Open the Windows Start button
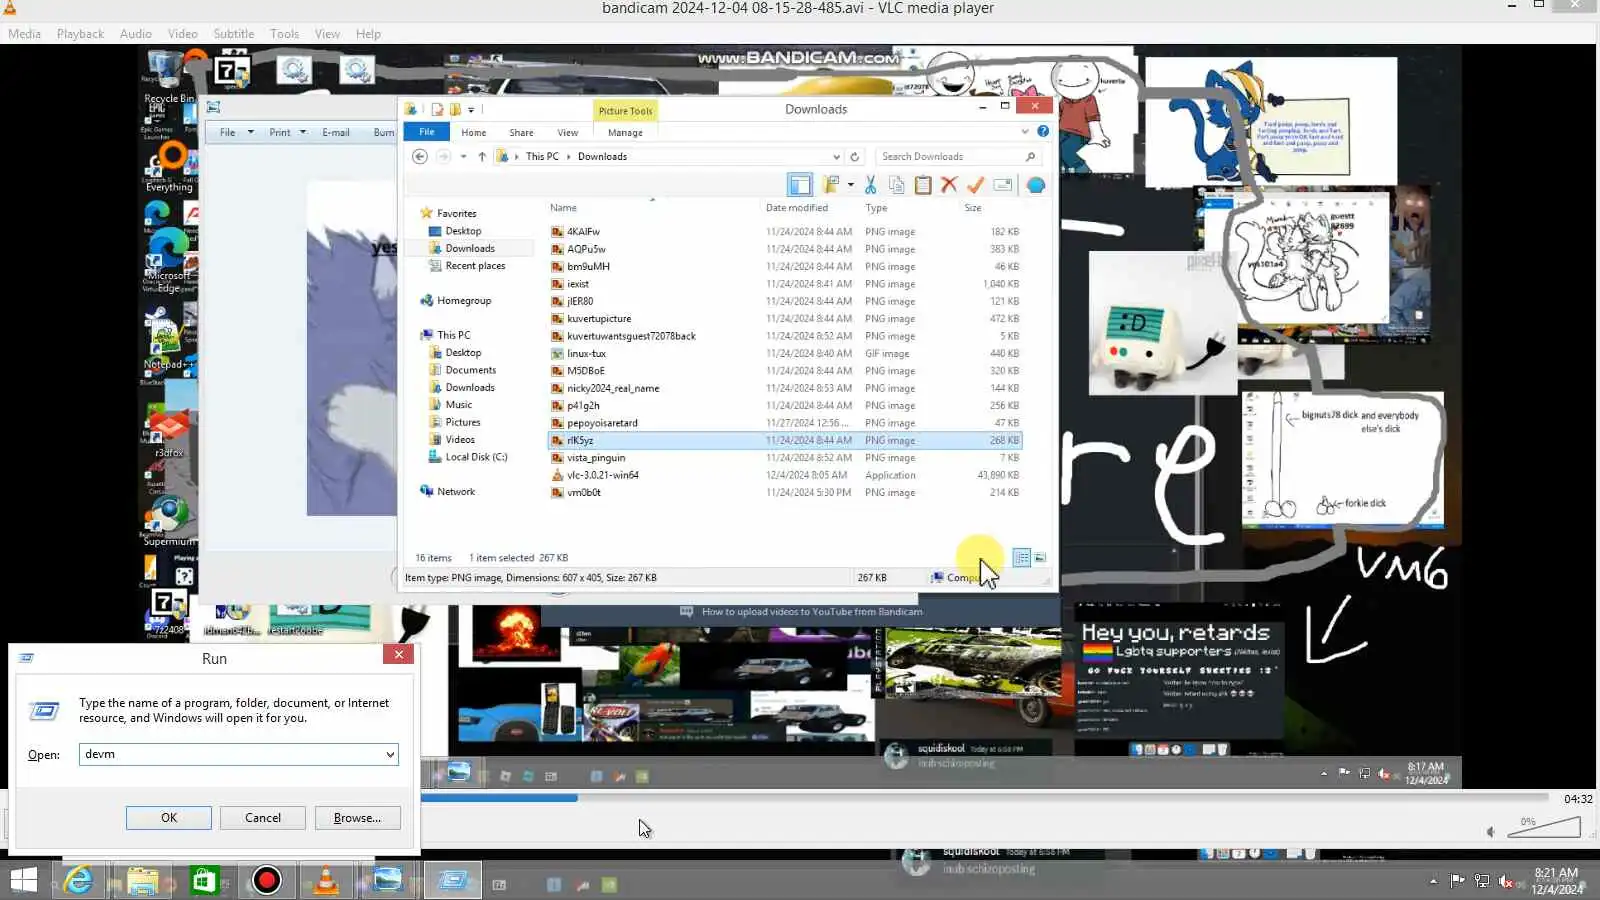This screenshot has height=900, width=1600. click(23, 880)
